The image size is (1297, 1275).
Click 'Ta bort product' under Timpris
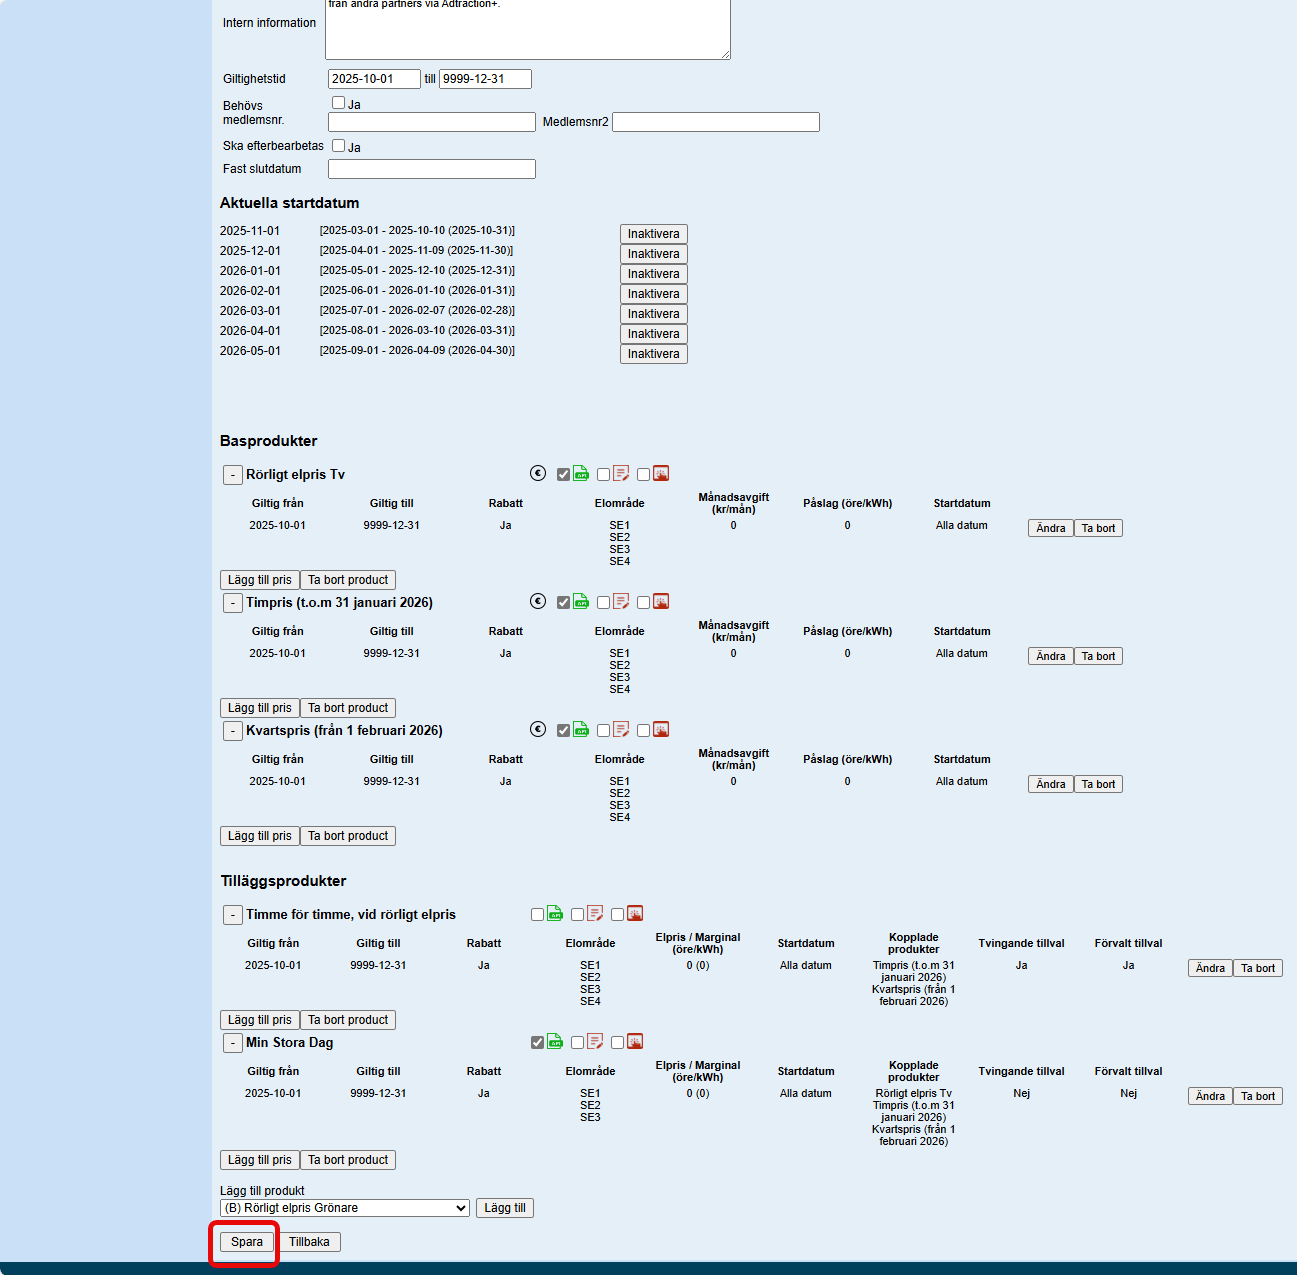[347, 708]
